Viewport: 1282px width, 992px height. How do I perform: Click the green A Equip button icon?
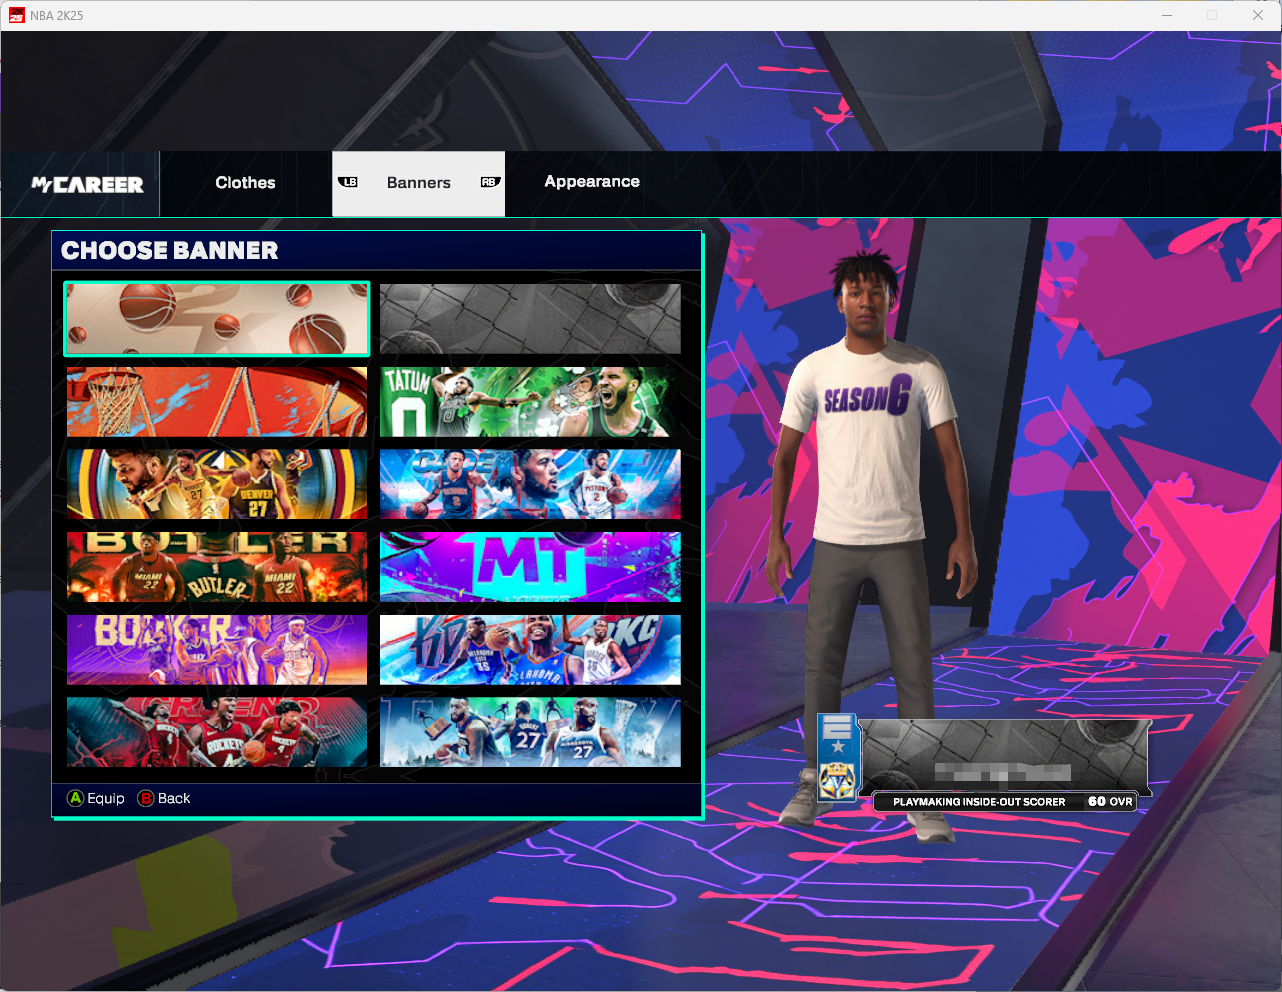coord(75,798)
